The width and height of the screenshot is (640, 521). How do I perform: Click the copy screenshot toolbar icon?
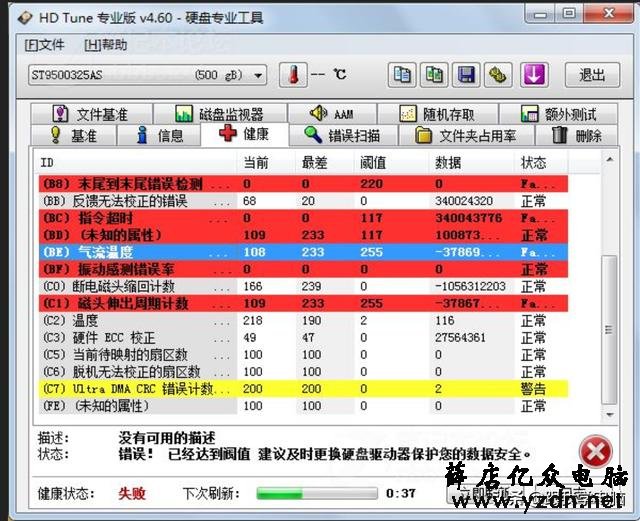point(434,75)
